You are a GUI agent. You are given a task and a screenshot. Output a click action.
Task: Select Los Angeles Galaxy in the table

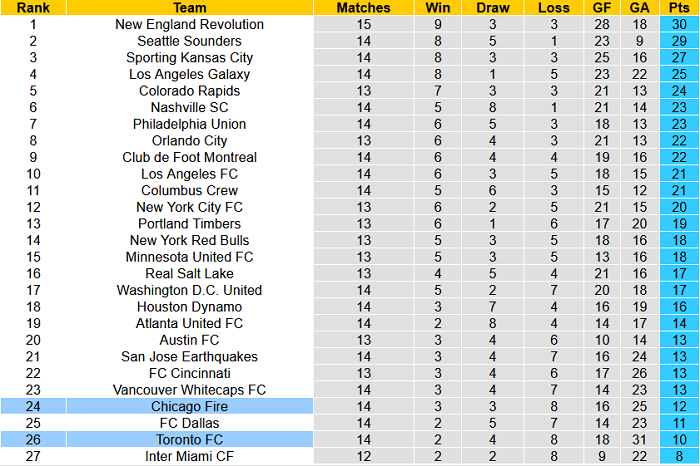pyautogui.click(x=189, y=74)
